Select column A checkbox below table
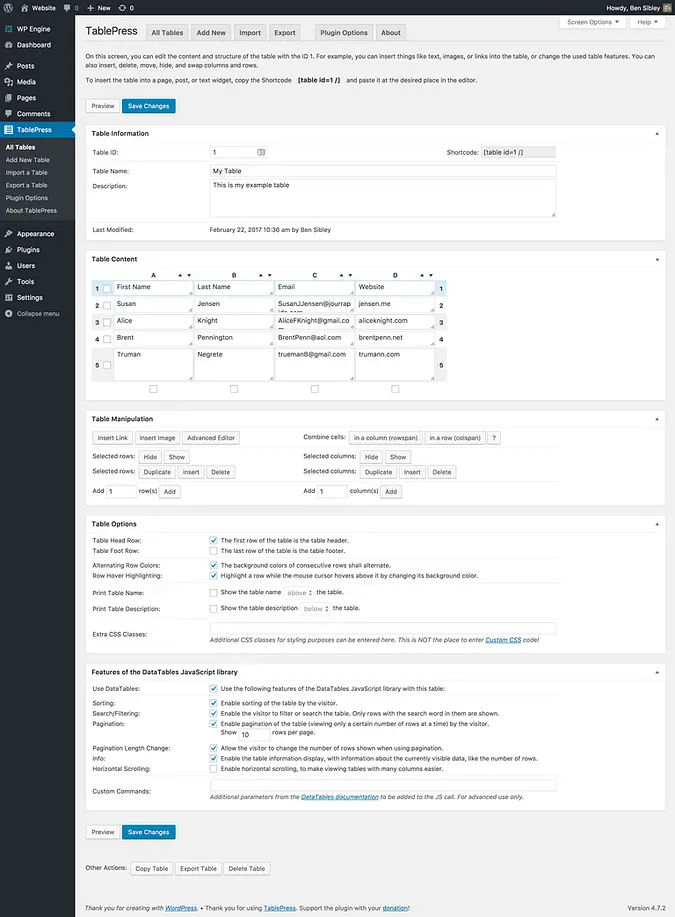 point(153,389)
